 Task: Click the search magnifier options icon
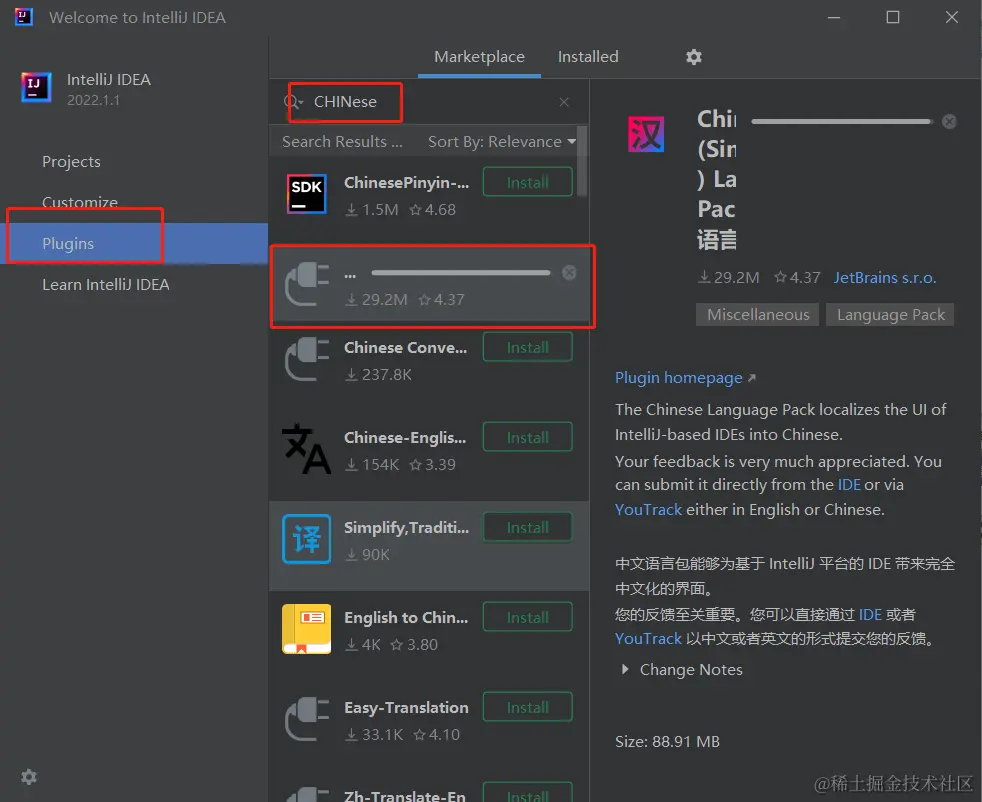(293, 102)
